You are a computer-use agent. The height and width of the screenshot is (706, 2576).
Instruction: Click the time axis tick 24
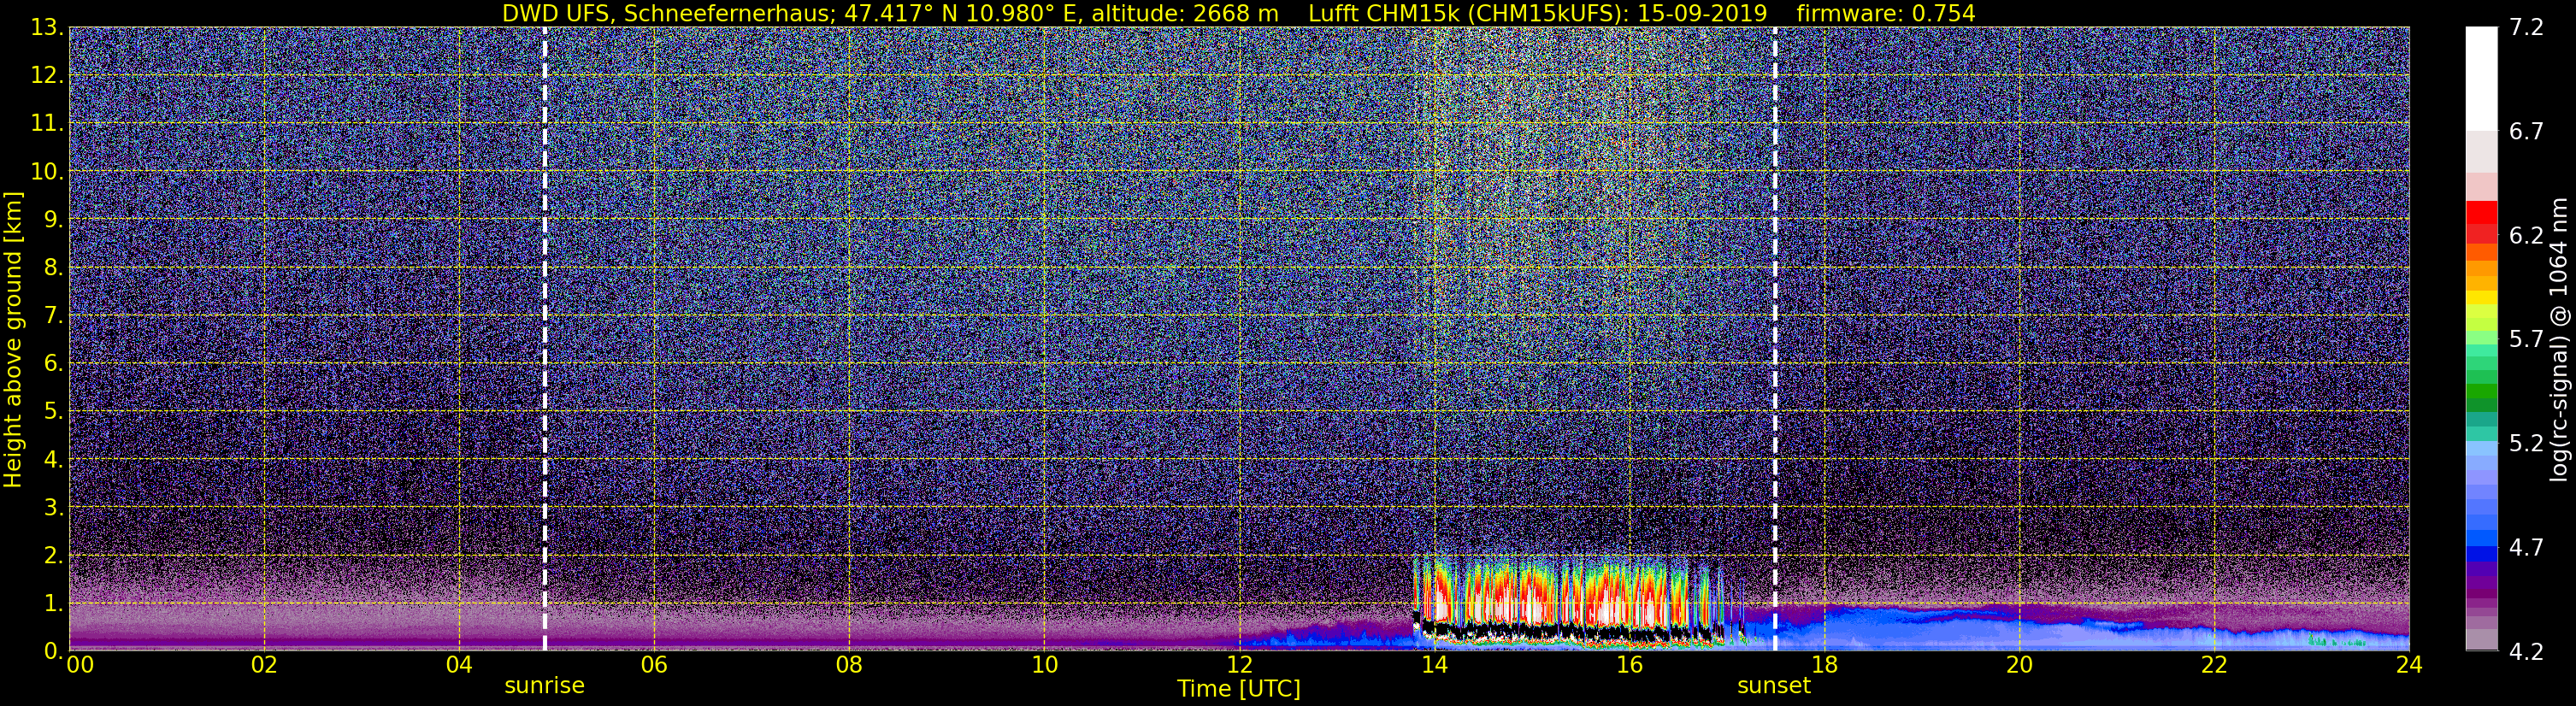pyautogui.click(x=2409, y=666)
